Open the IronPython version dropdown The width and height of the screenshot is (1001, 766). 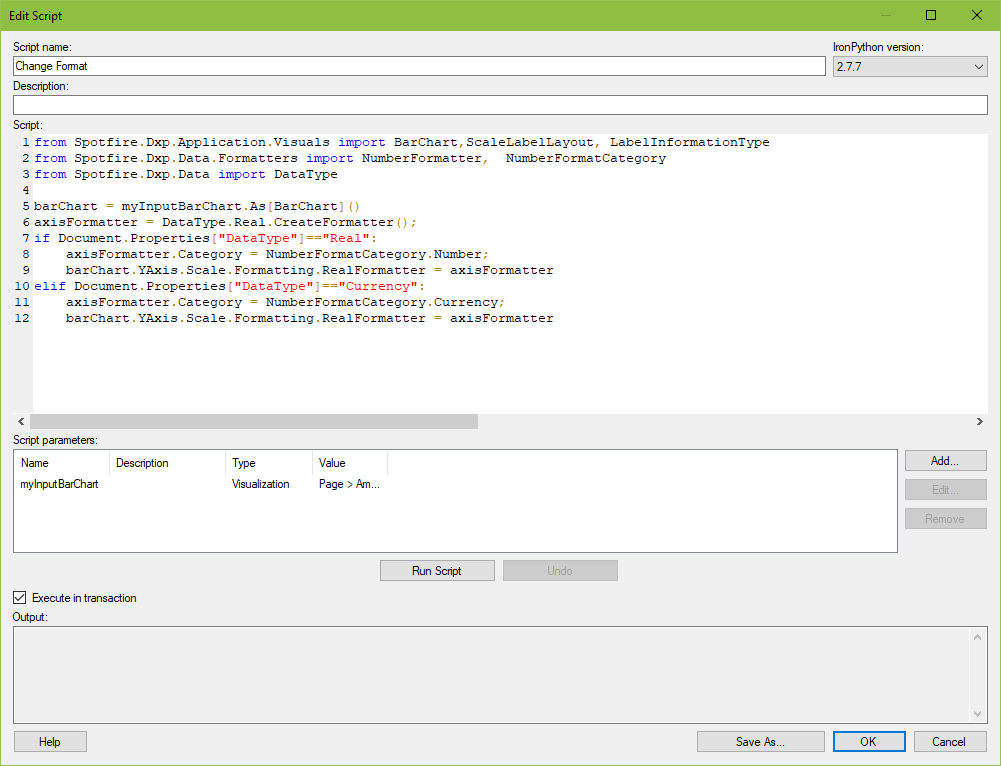(977, 66)
